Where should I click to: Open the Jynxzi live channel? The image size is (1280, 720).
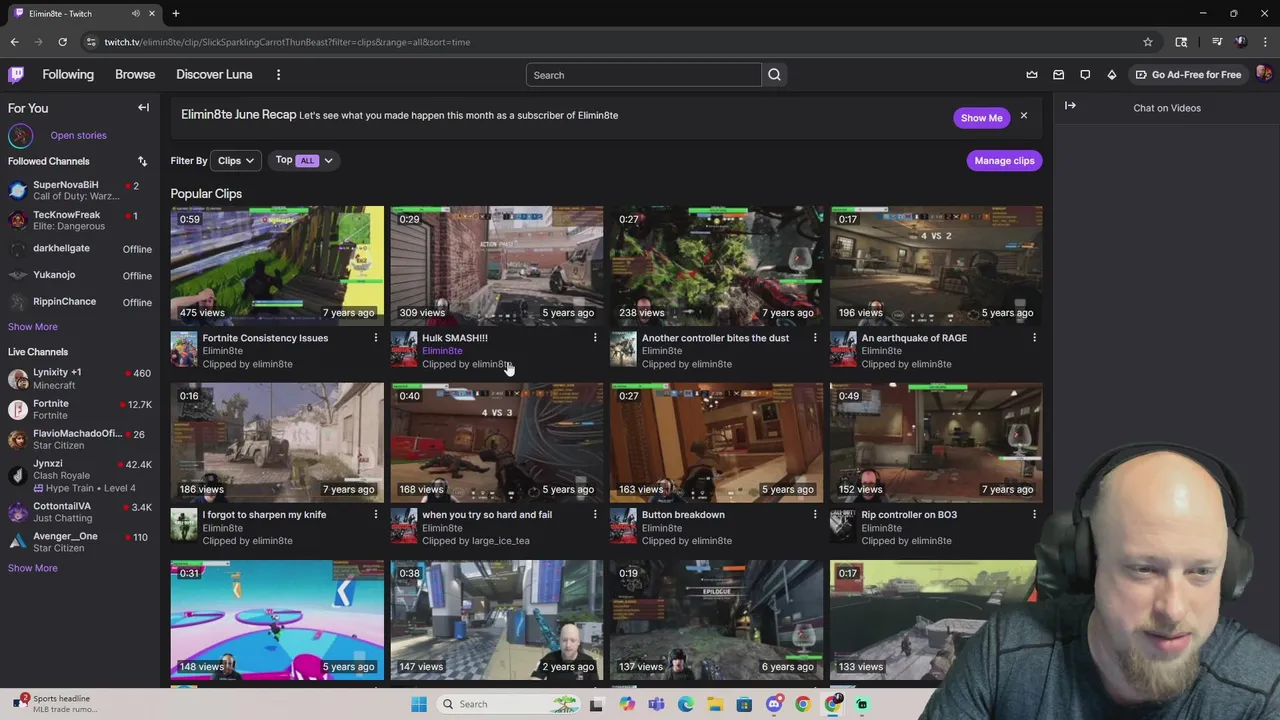point(79,475)
